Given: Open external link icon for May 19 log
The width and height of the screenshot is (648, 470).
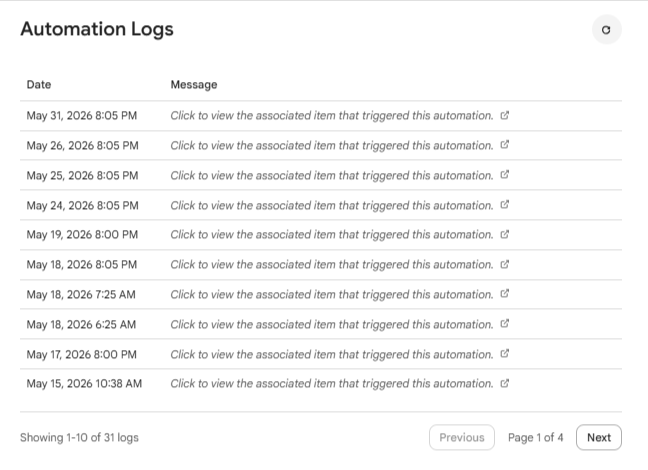Looking at the screenshot, I should (505, 234).
